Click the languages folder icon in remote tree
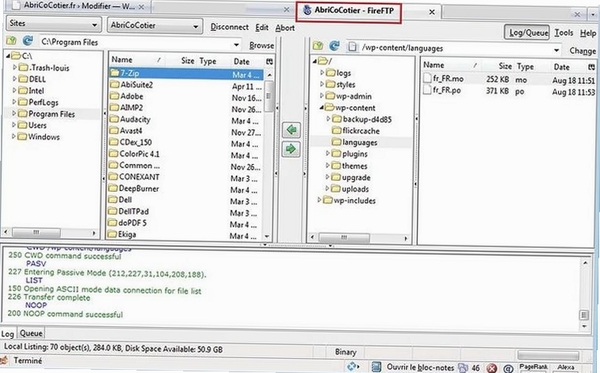The image size is (600, 373). [x=336, y=142]
